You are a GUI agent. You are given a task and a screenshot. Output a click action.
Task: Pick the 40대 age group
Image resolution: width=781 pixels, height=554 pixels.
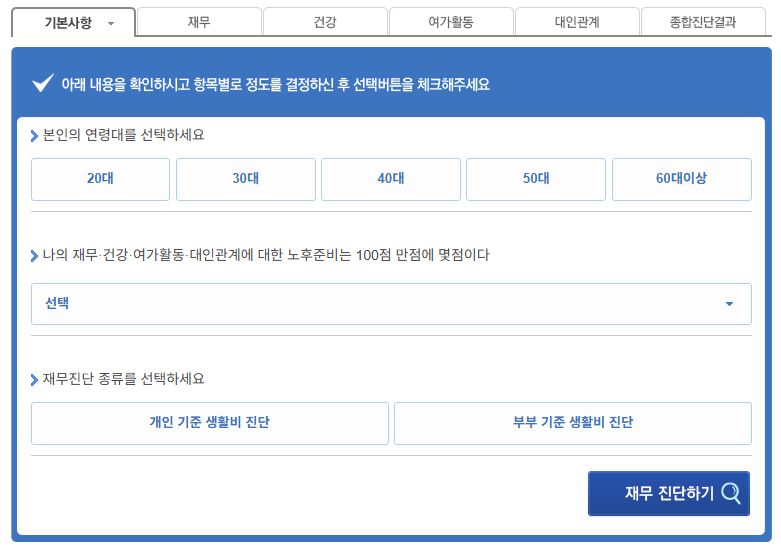pos(391,179)
